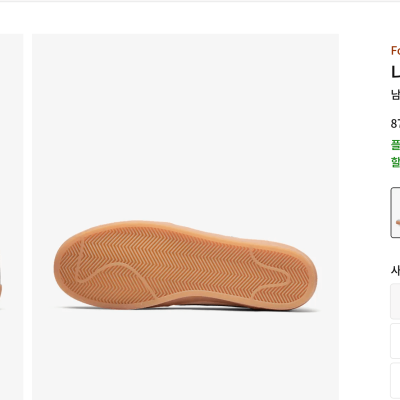The height and width of the screenshot is (400, 400).
Task: Click the small shoe icon inside color thumbnail
Action: pyautogui.click(x=397, y=222)
